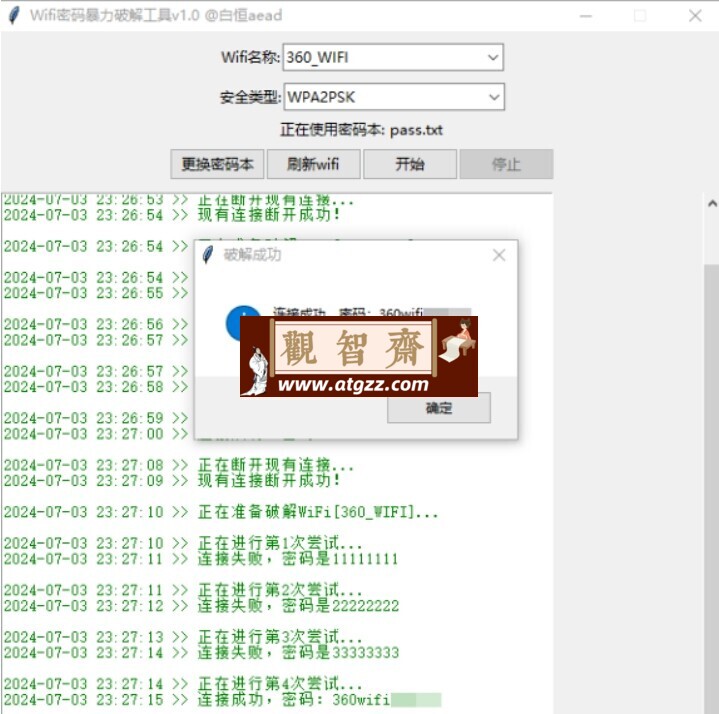
Task: Click the feather icon in 破解成功 dialog
Action: tap(208, 255)
